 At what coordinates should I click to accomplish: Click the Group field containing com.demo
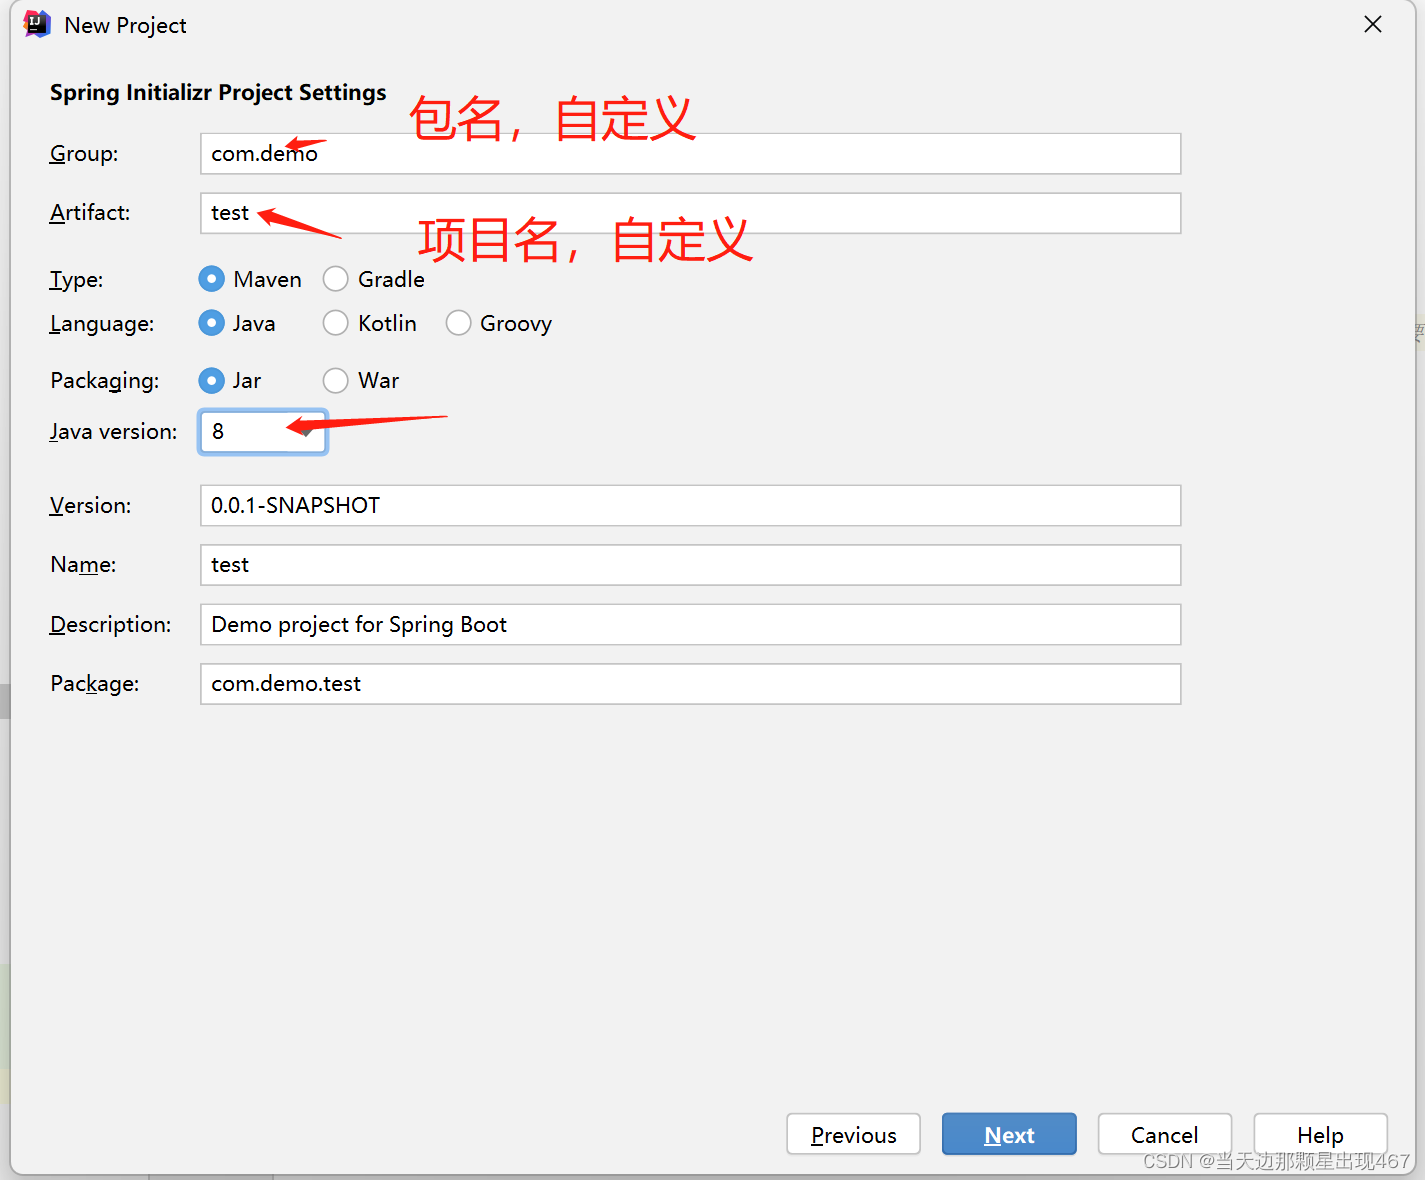tap(690, 153)
